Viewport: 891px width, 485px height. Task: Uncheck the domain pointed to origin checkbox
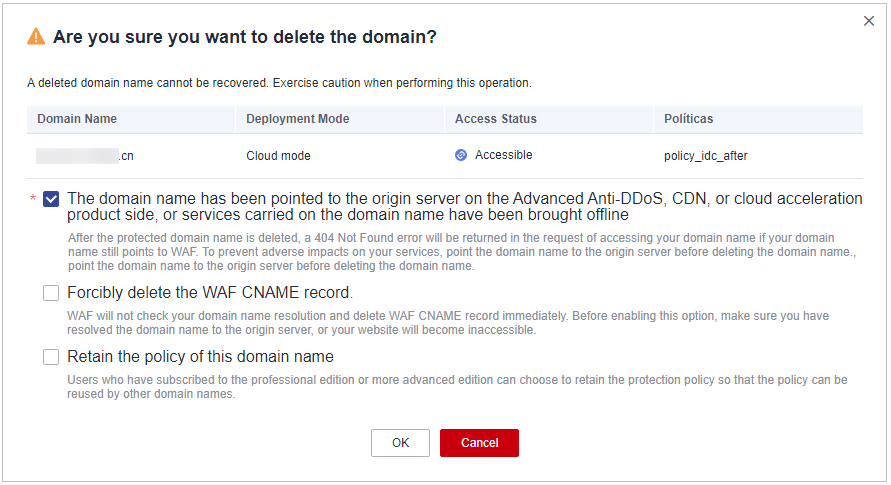pos(51,199)
